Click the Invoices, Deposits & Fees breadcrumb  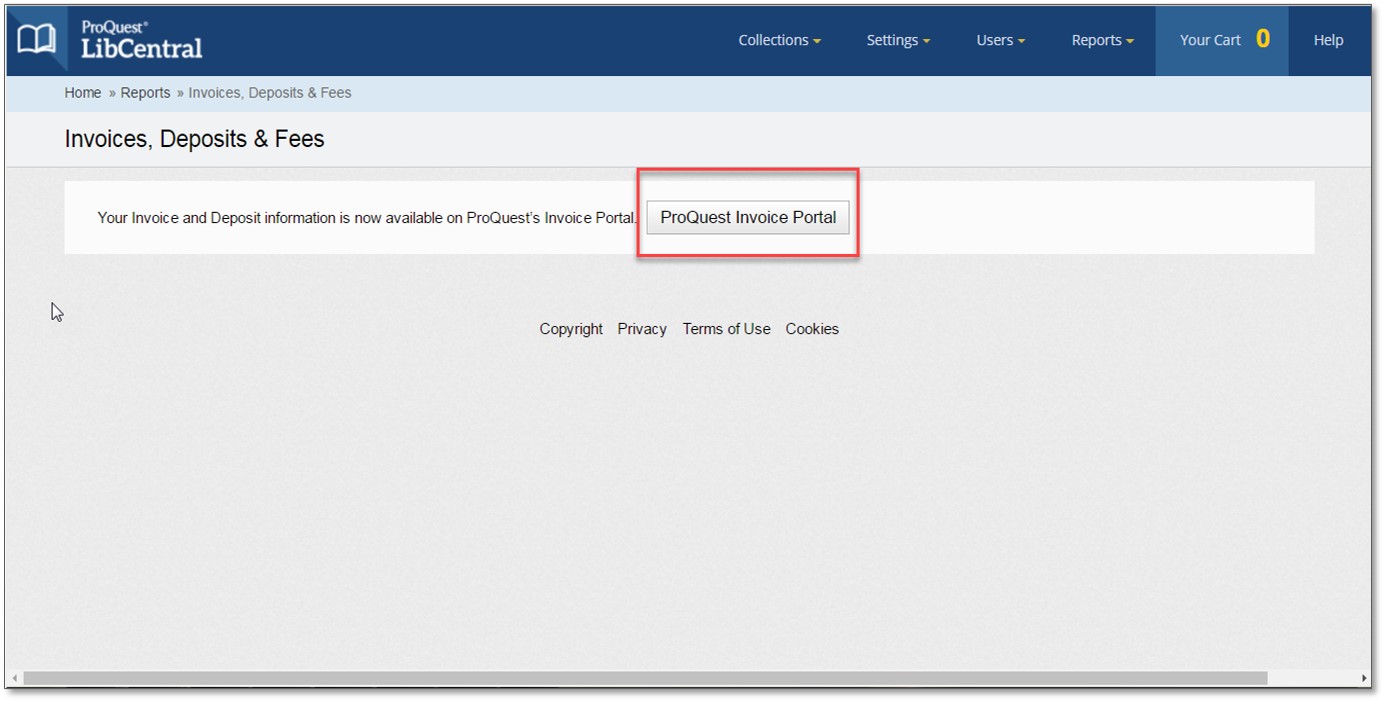(x=270, y=93)
